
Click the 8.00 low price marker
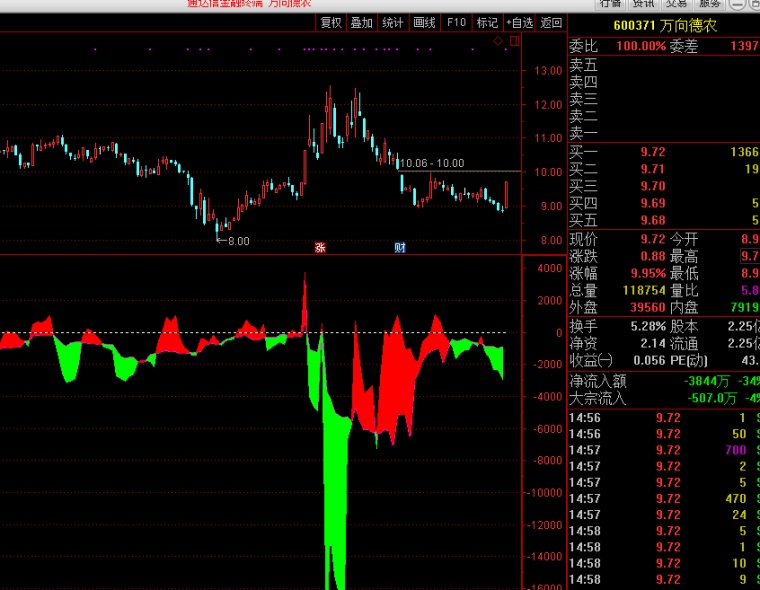(233, 241)
